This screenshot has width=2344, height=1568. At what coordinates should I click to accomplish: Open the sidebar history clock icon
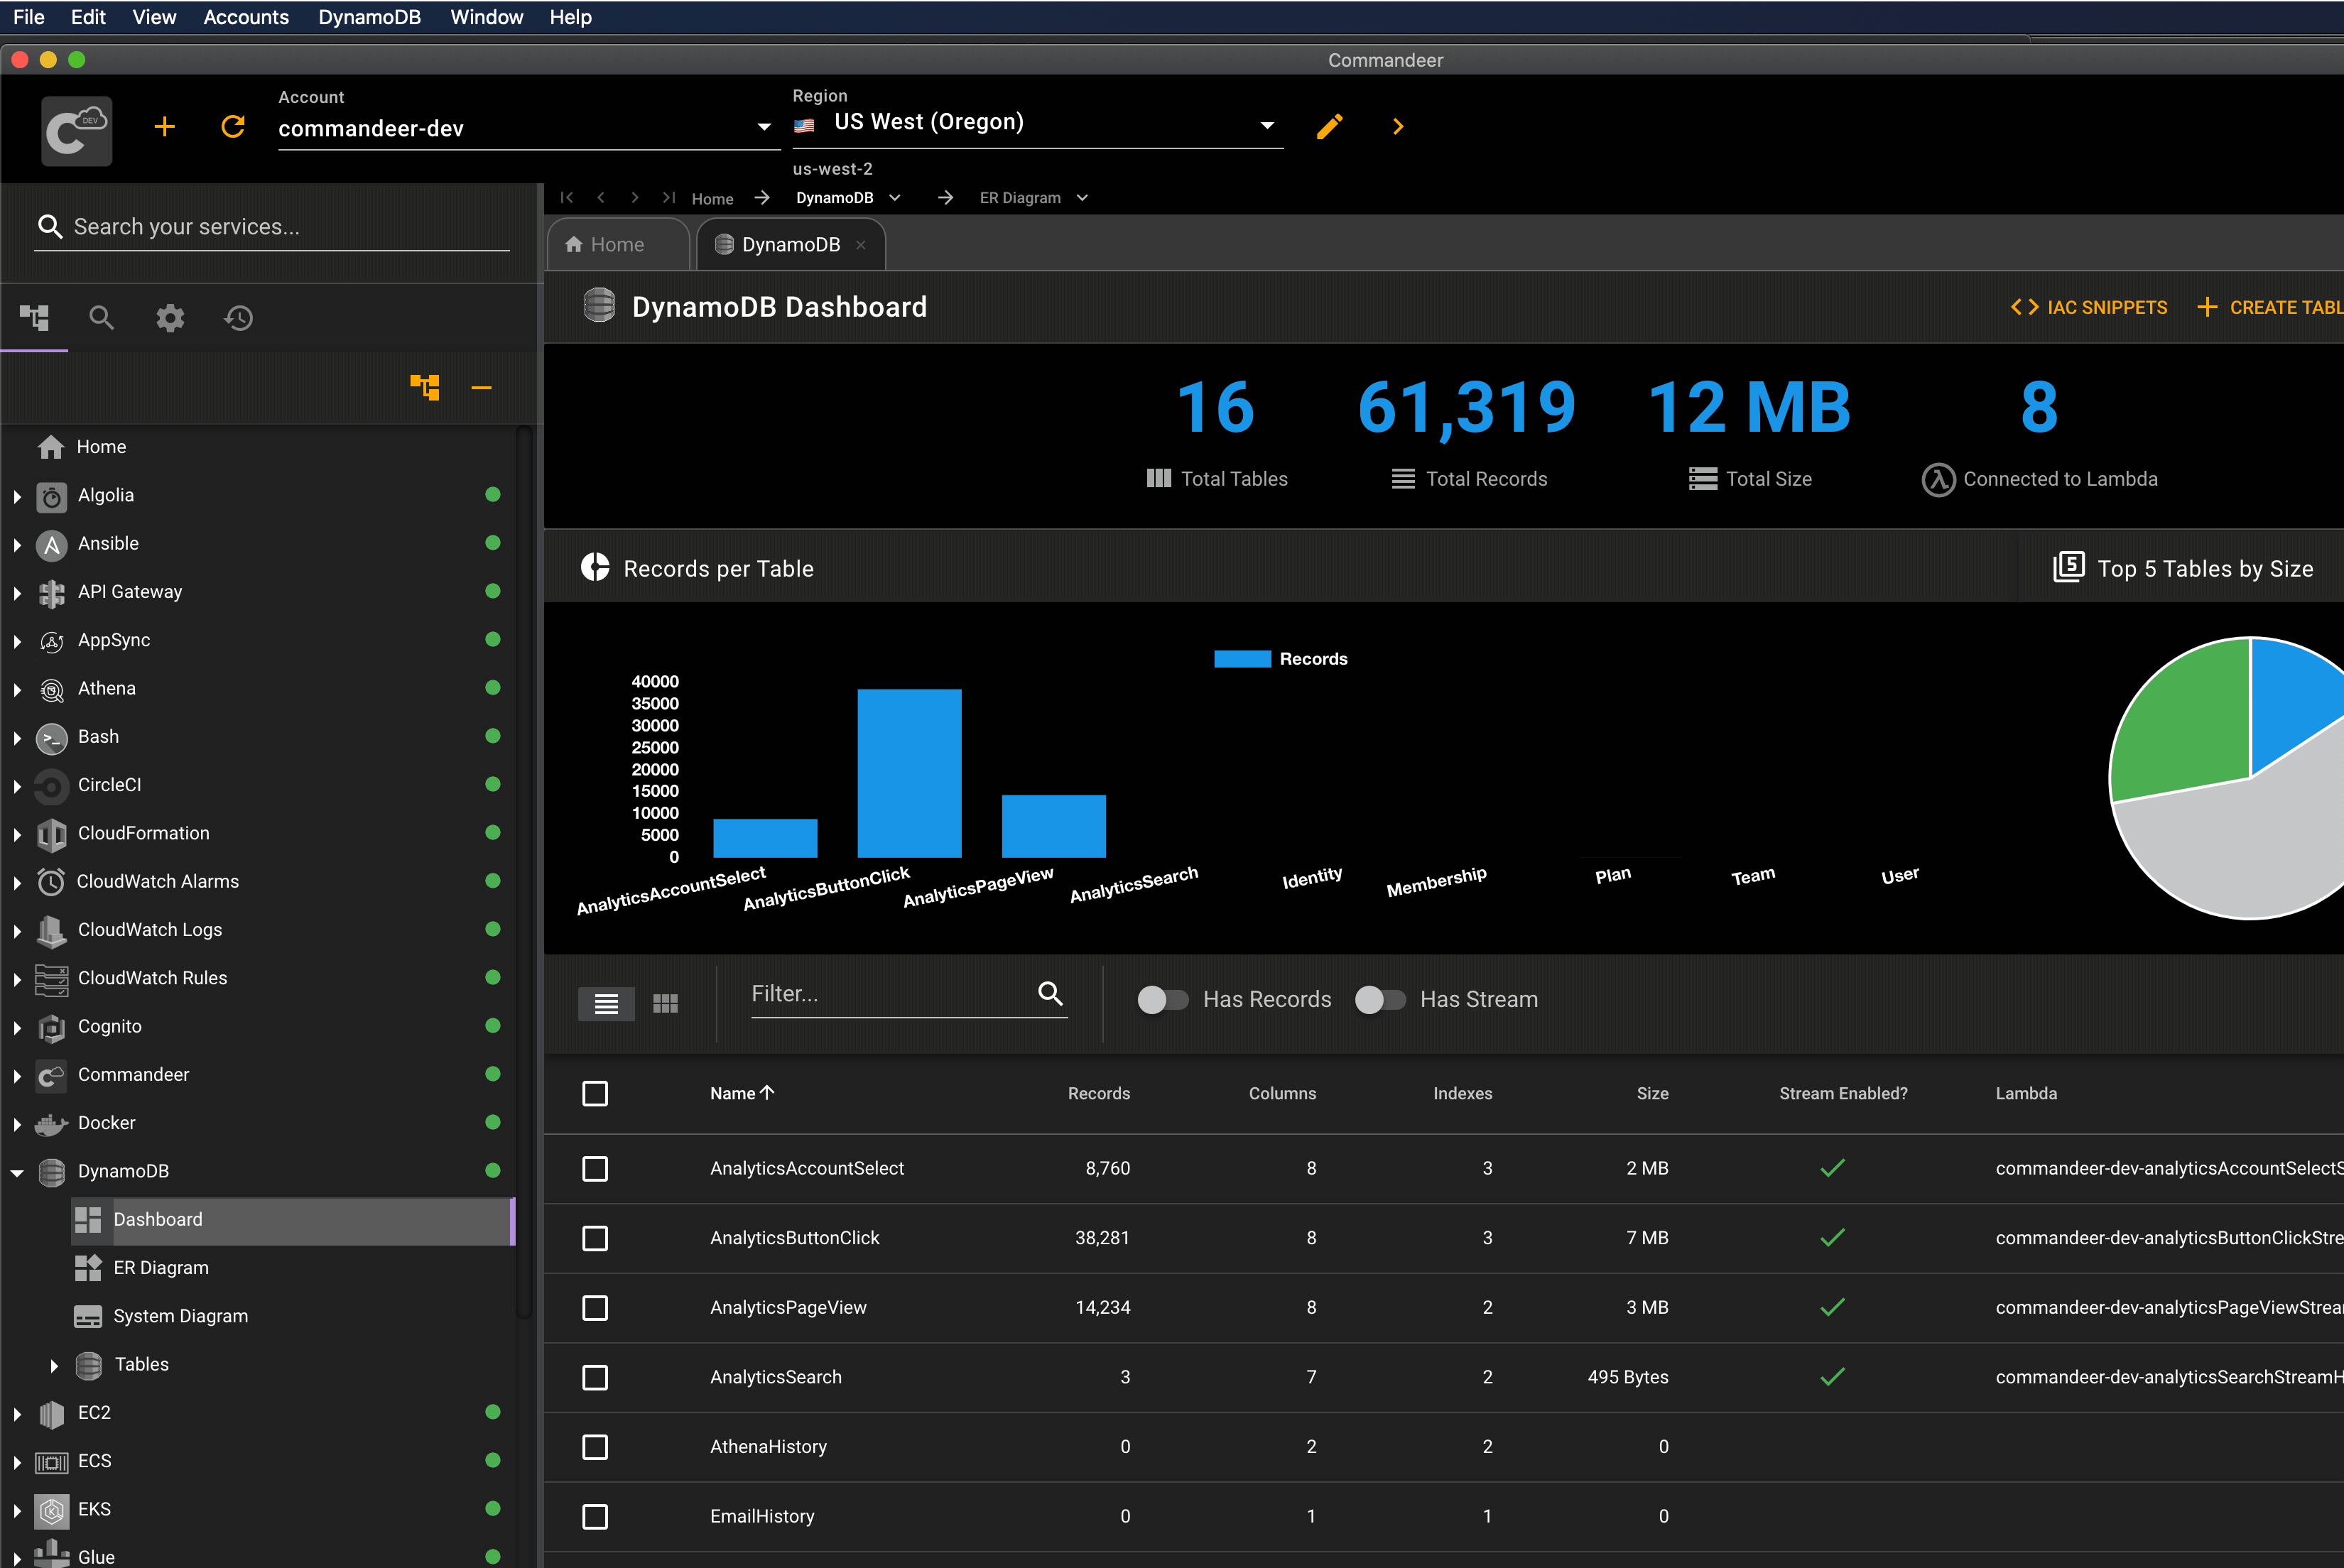[238, 318]
